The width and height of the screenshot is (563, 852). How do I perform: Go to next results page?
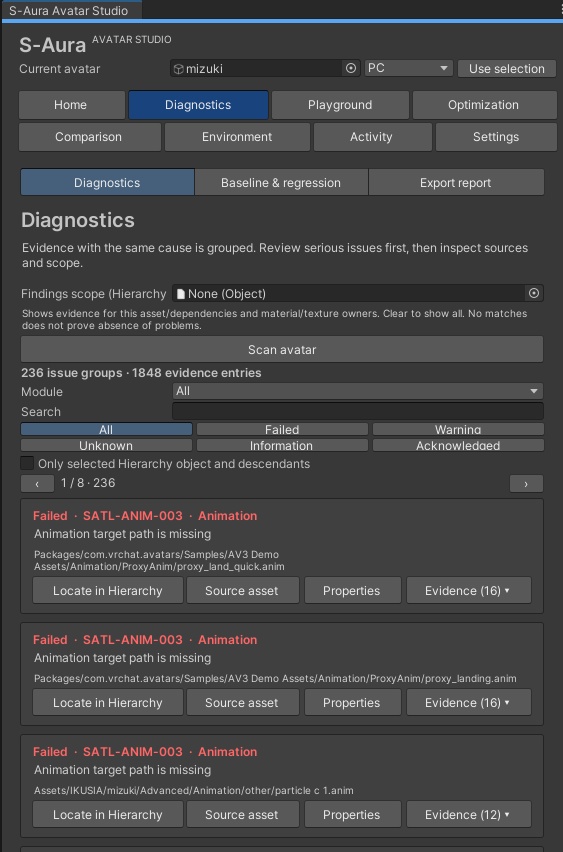(526, 484)
